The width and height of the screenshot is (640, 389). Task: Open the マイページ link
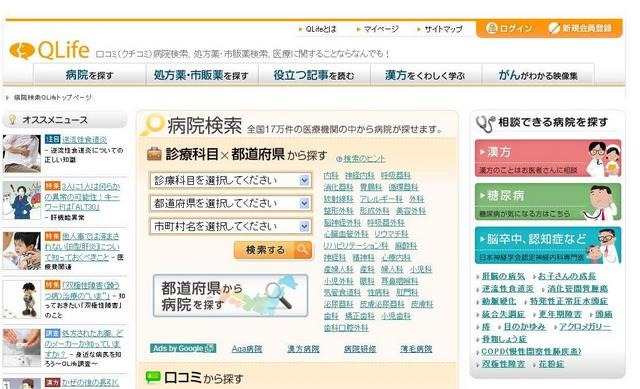pos(381,29)
